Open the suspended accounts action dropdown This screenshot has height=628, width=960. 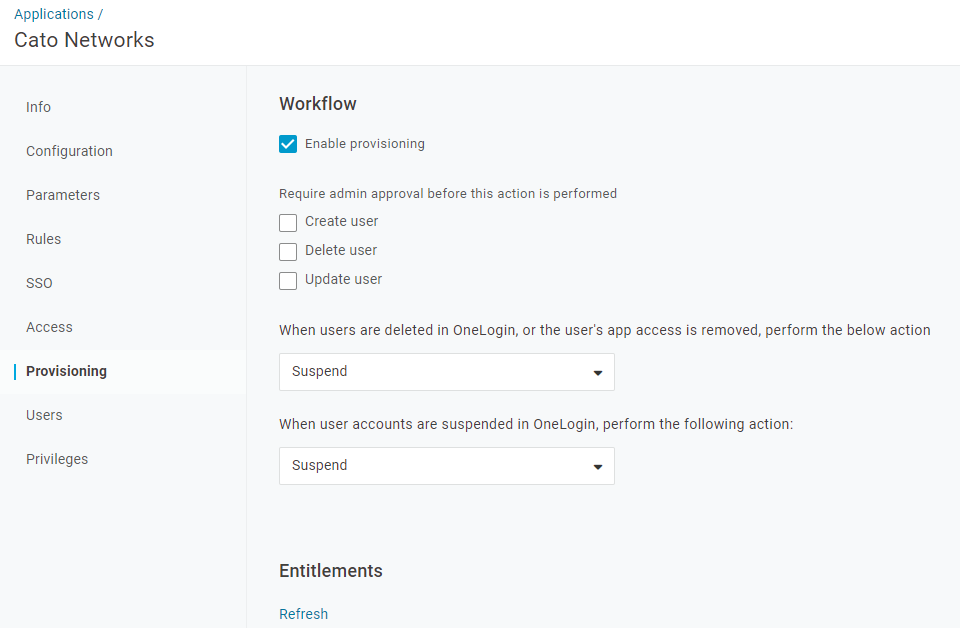click(x=446, y=466)
